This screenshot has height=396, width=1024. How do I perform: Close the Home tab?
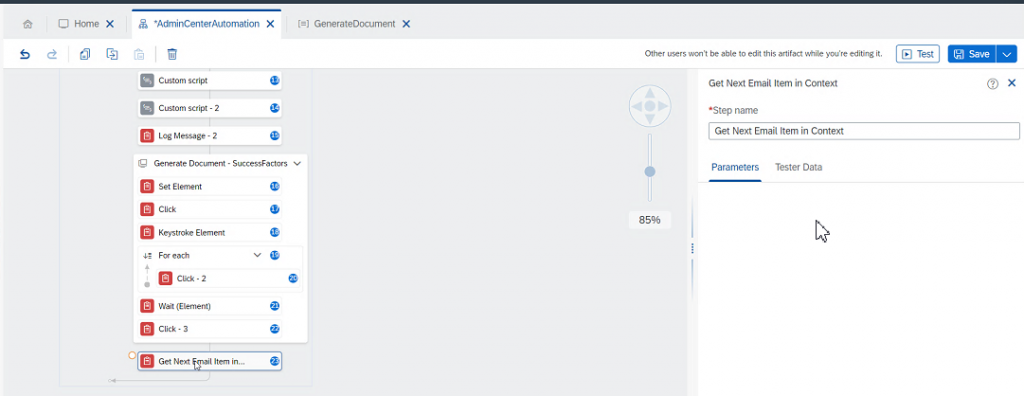point(110,24)
